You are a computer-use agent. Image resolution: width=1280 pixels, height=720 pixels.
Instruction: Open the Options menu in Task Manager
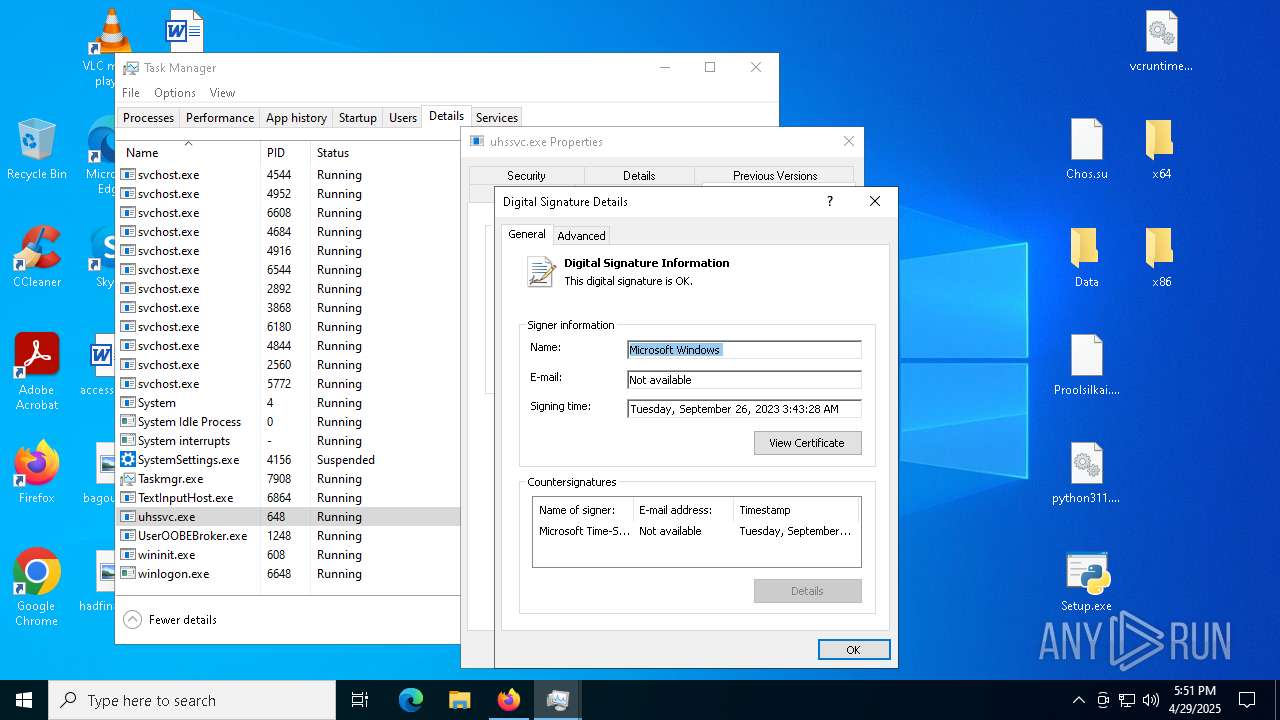[x=175, y=92]
